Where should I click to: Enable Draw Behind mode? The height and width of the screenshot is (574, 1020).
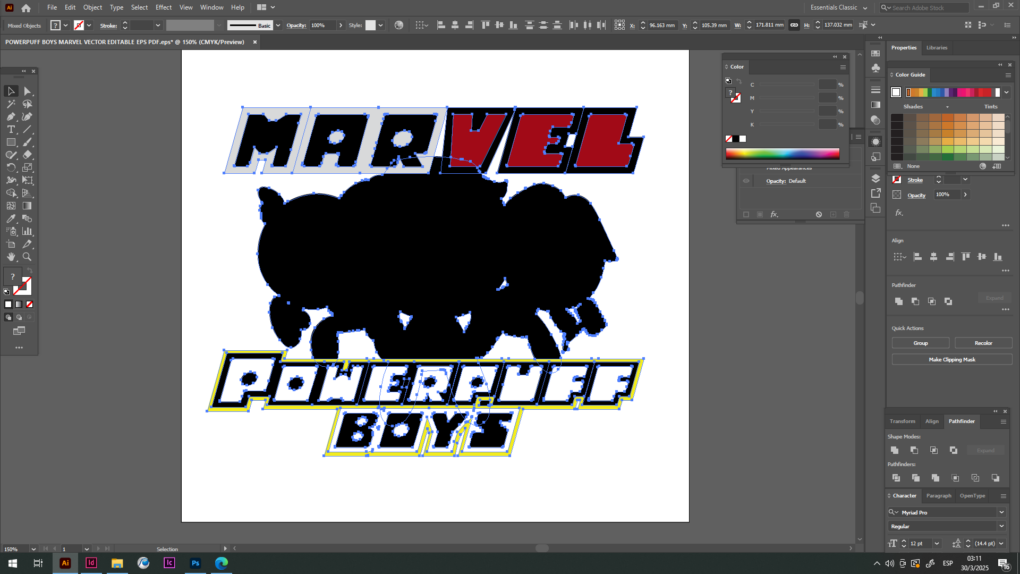(19, 318)
